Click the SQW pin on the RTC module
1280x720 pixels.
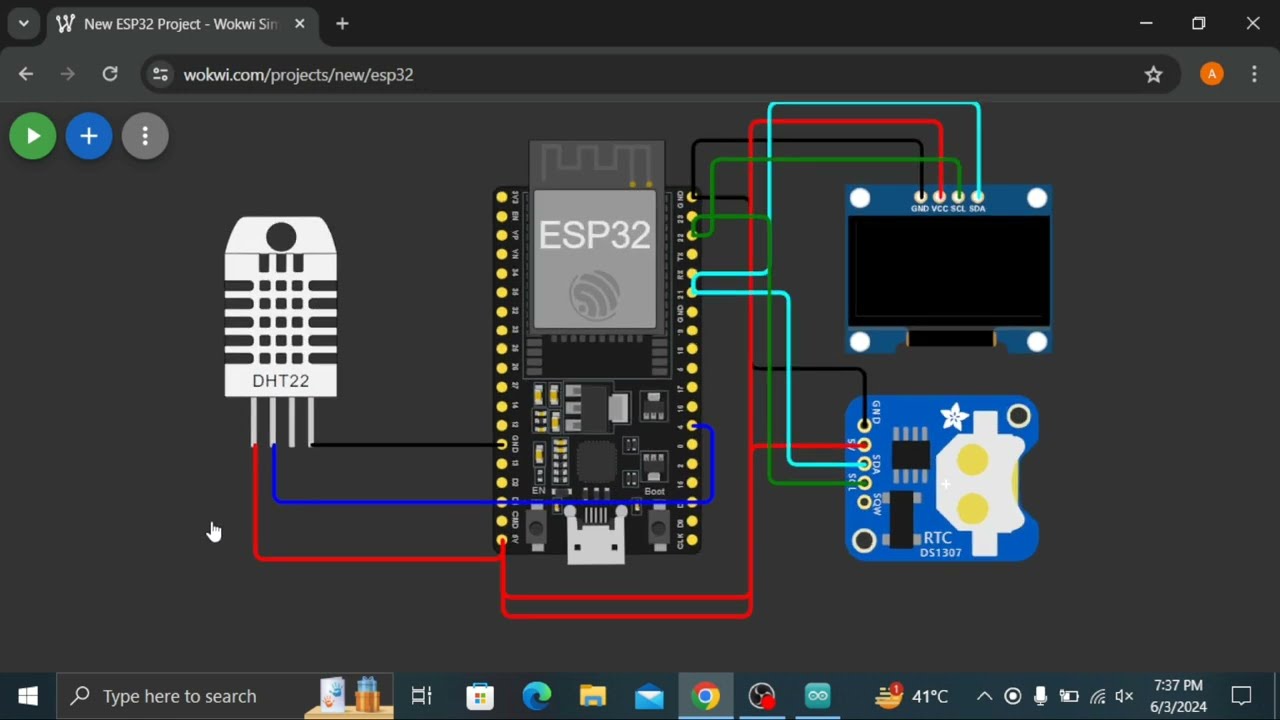[x=864, y=502]
